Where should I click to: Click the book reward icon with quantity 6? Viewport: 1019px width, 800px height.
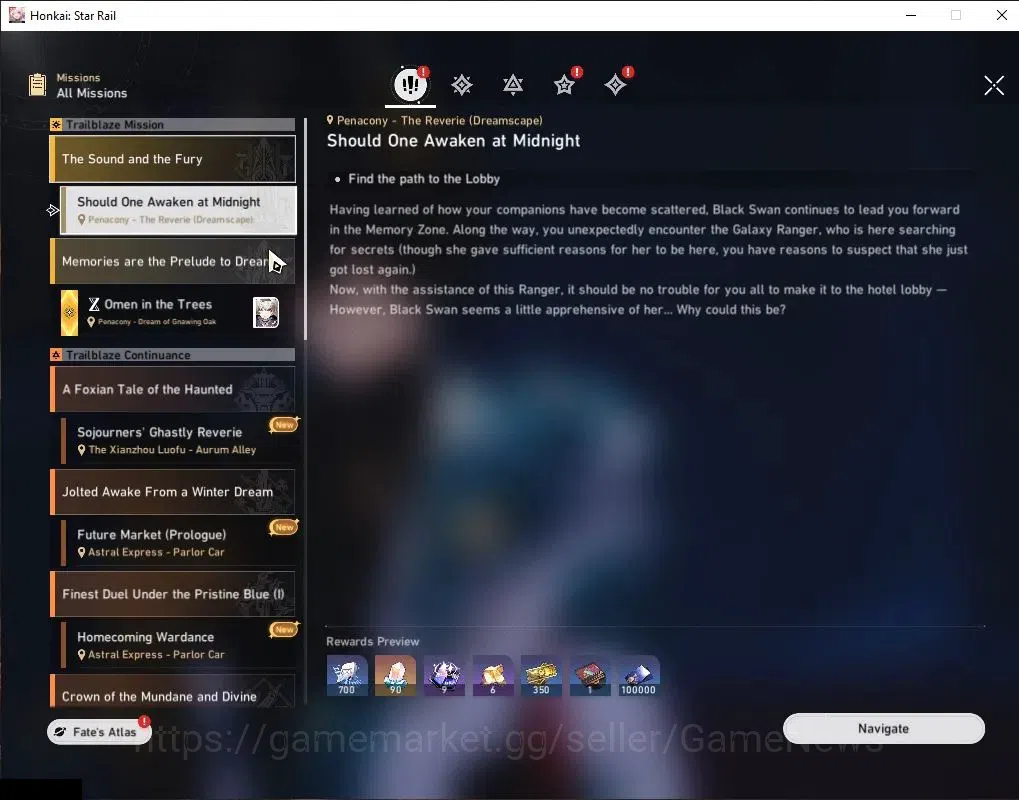pos(493,676)
